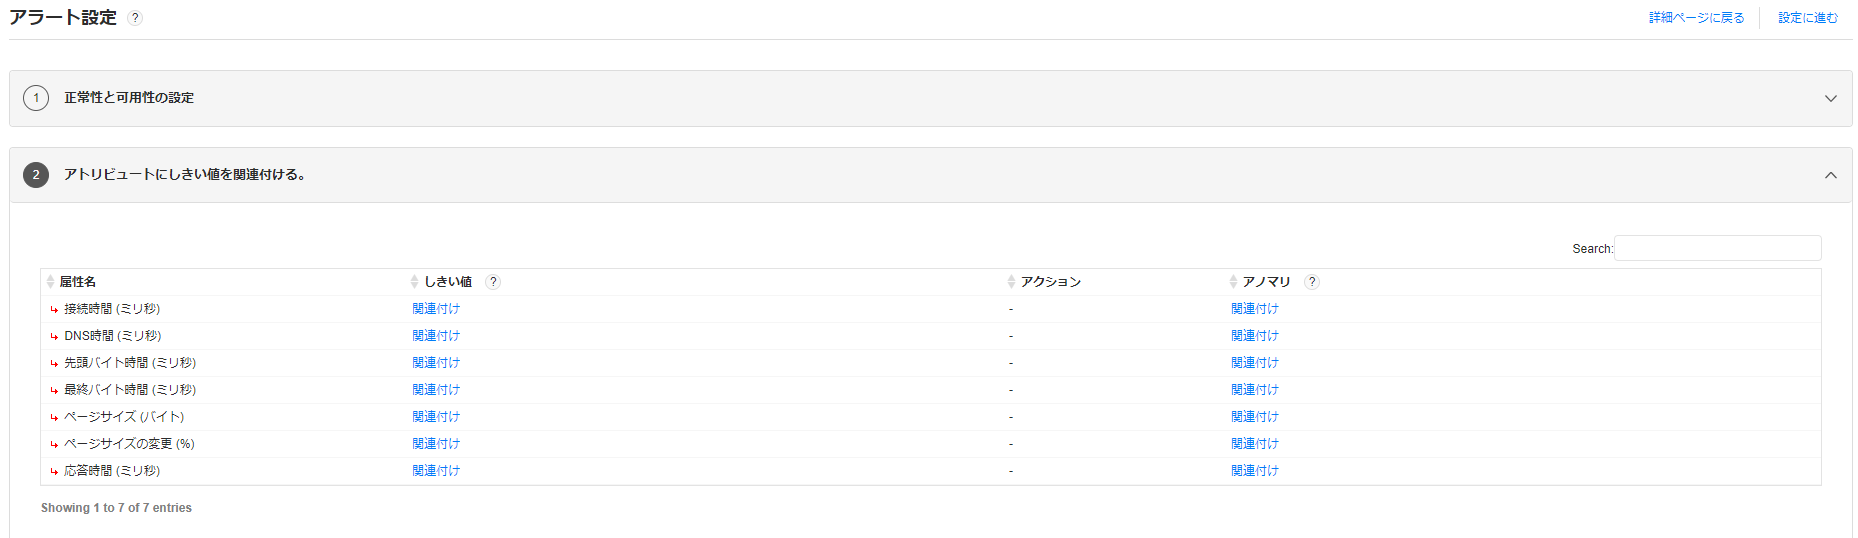Sort by しきい値 column sort arrows
Viewport: 1858px width, 538px height.
coord(415,282)
